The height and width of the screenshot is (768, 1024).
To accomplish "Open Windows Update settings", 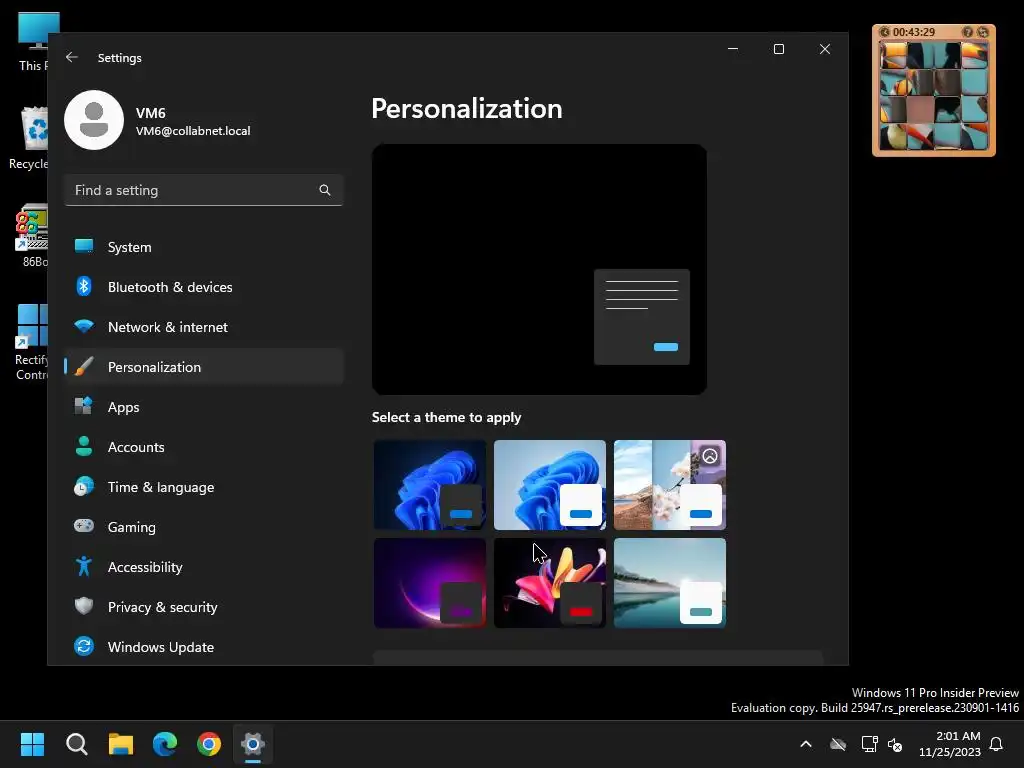I will coord(204,647).
